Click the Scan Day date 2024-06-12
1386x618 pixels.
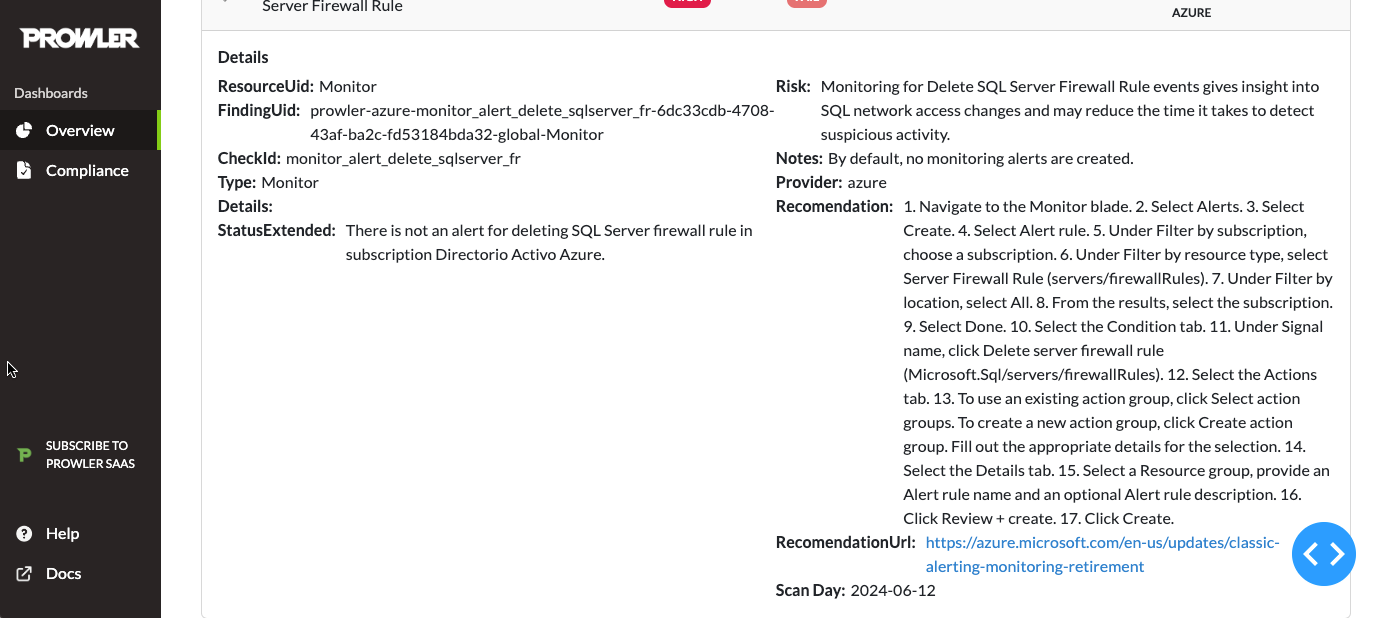(893, 590)
